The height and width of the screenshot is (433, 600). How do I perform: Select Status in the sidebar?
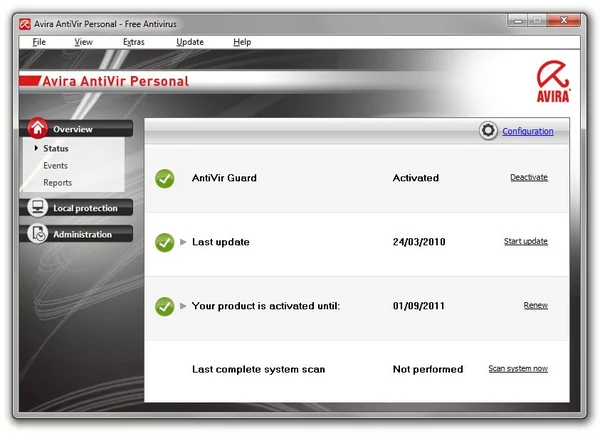(x=56, y=148)
